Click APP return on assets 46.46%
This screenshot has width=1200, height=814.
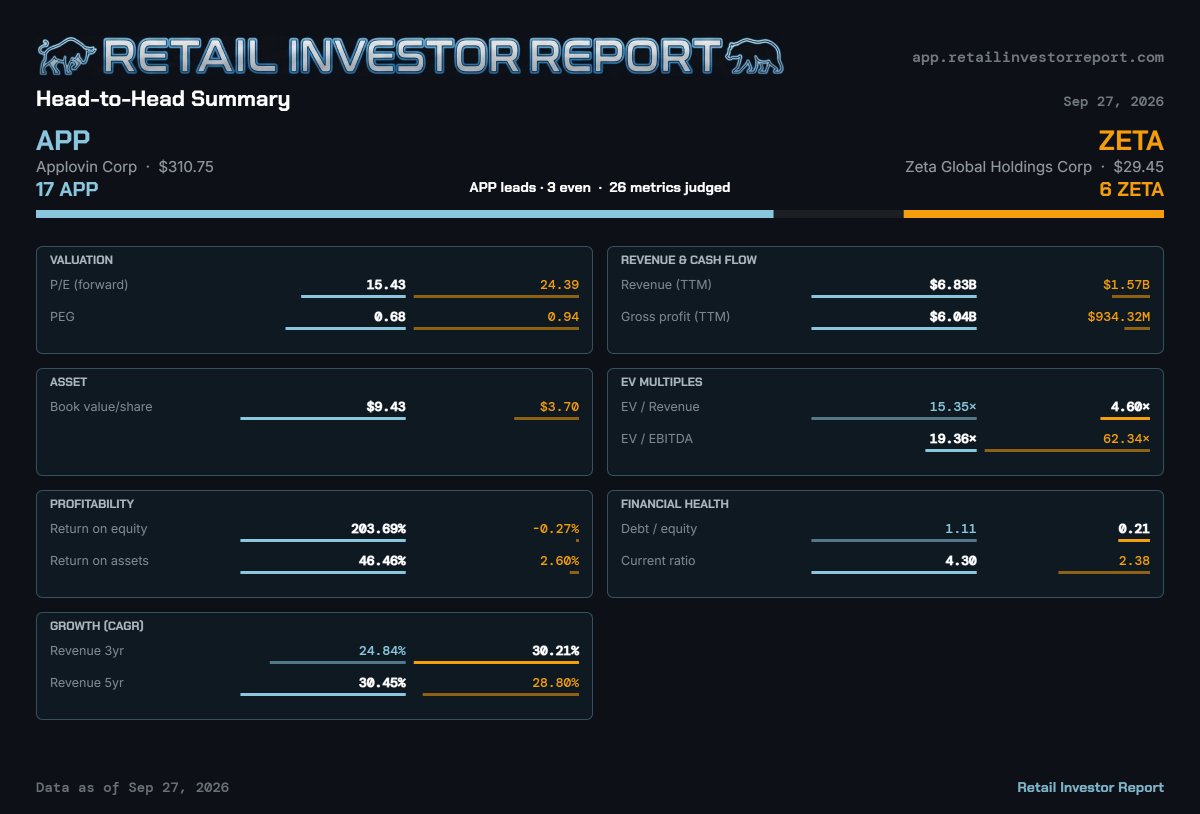(382, 561)
